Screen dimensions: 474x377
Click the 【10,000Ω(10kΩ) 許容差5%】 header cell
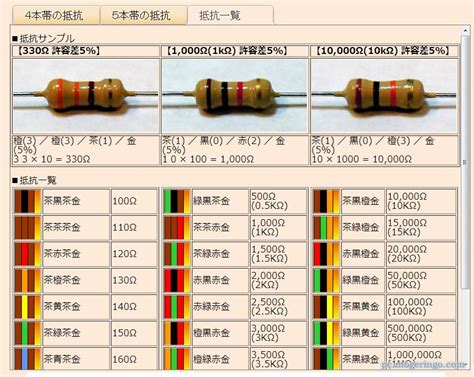pyautogui.click(x=384, y=51)
